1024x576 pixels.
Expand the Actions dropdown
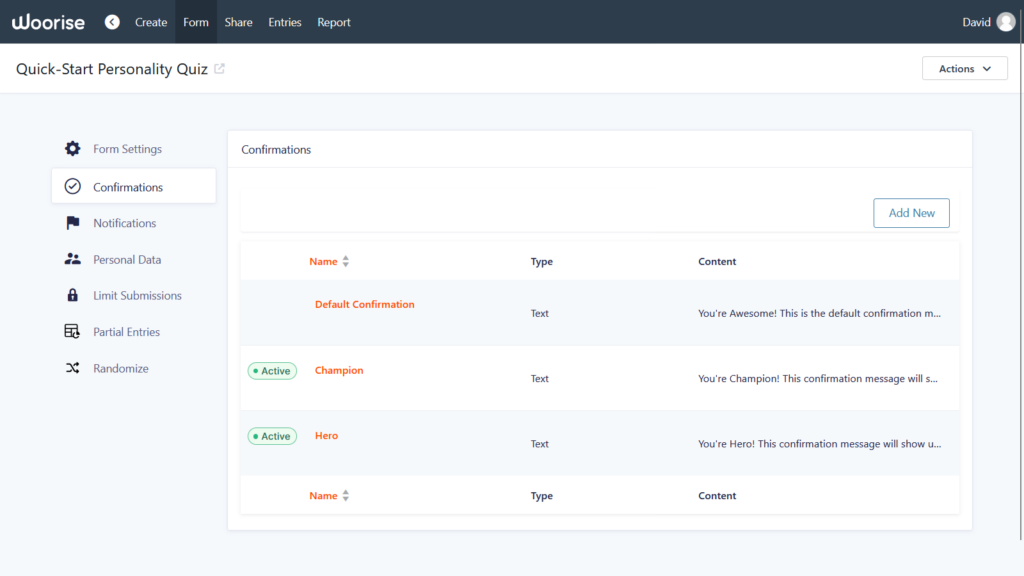pyautogui.click(x=964, y=69)
